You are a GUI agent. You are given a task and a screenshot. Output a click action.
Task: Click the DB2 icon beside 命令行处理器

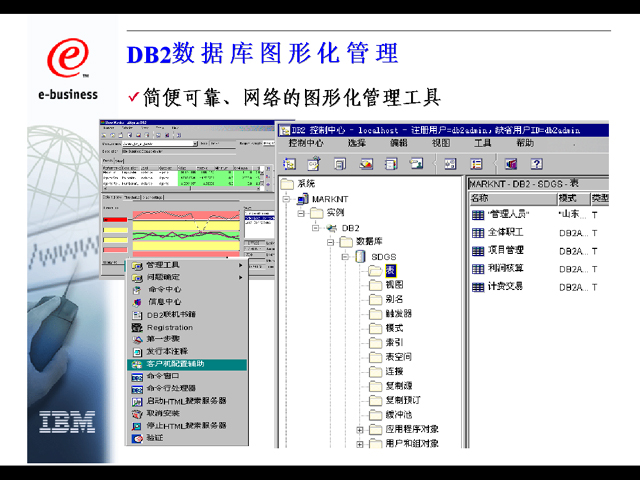[137, 389]
